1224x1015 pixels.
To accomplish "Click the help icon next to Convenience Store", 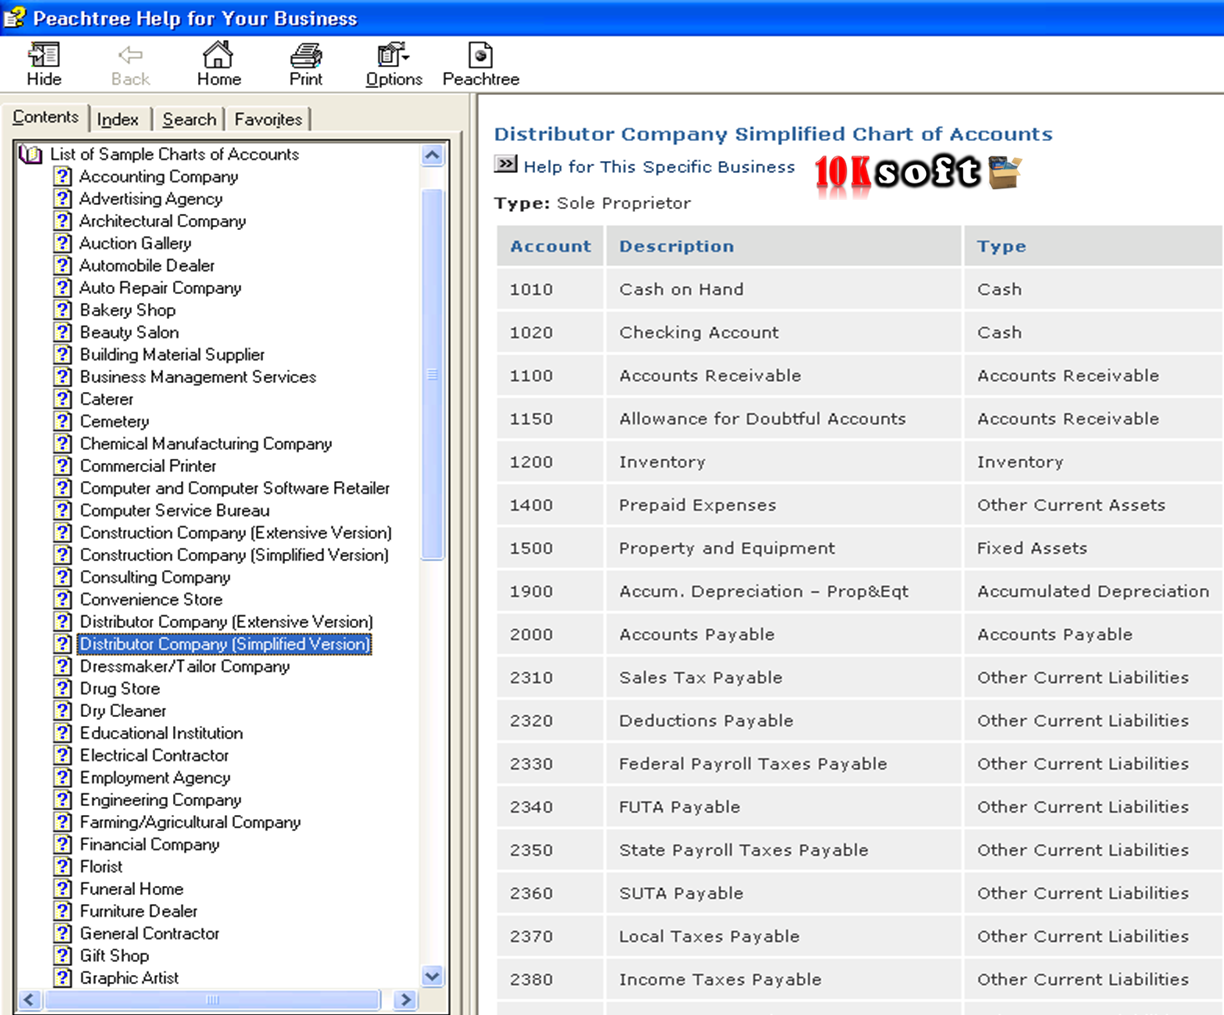I will 63,599.
